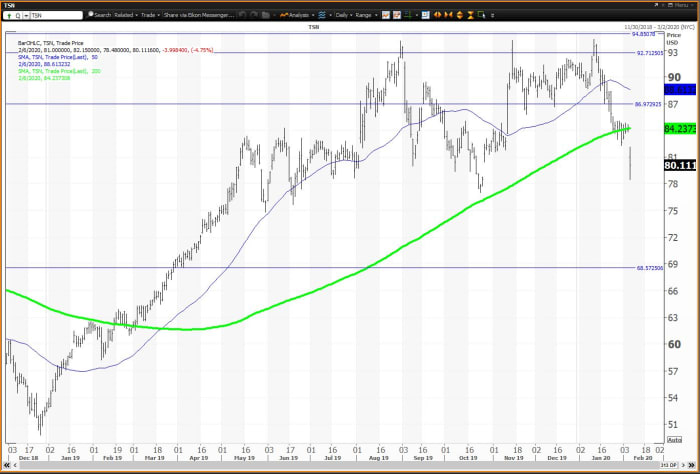Viewport: 700px width, 474px height.
Task: Click the vertical expand arrows icon
Action: click(x=460, y=15)
